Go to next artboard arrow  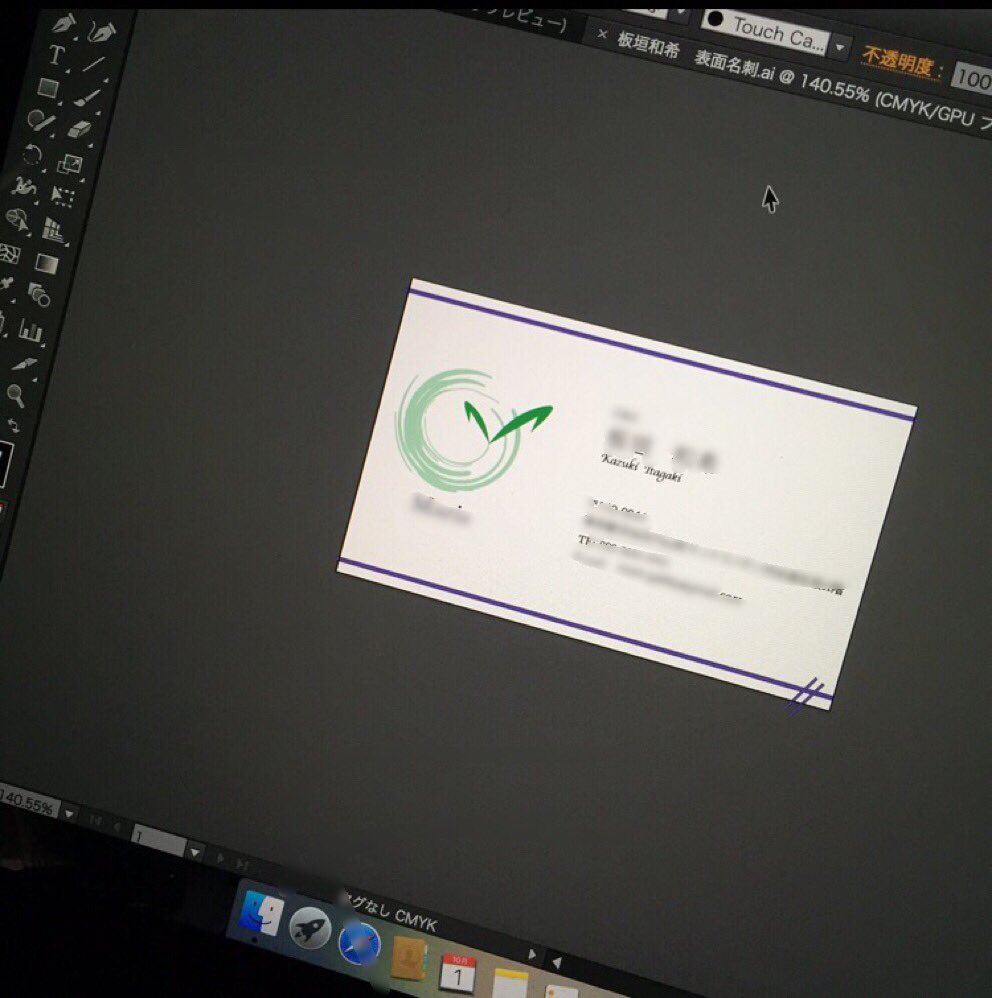[221, 858]
